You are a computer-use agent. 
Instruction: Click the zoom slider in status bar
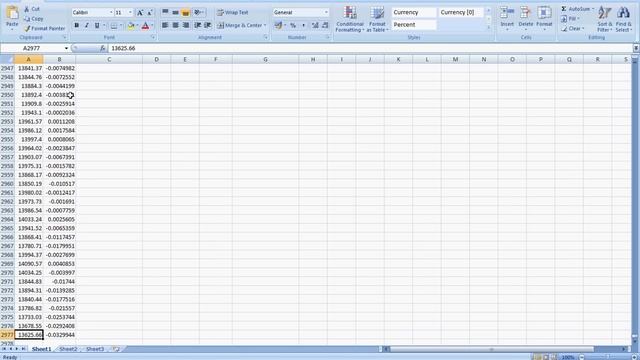[x=607, y=357]
